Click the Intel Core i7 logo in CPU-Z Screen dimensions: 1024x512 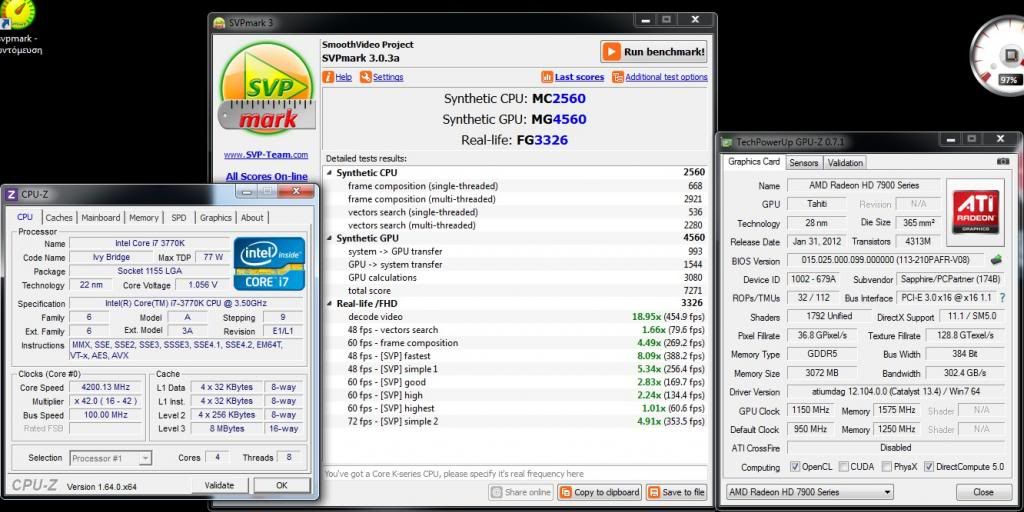tap(270, 264)
